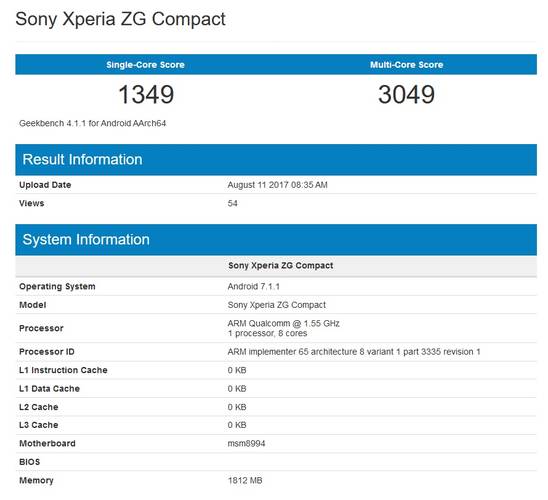Click the Sony Xperia ZG Compact table column heading
Image resolution: width=548 pixels, height=500 pixels.
pos(281,266)
